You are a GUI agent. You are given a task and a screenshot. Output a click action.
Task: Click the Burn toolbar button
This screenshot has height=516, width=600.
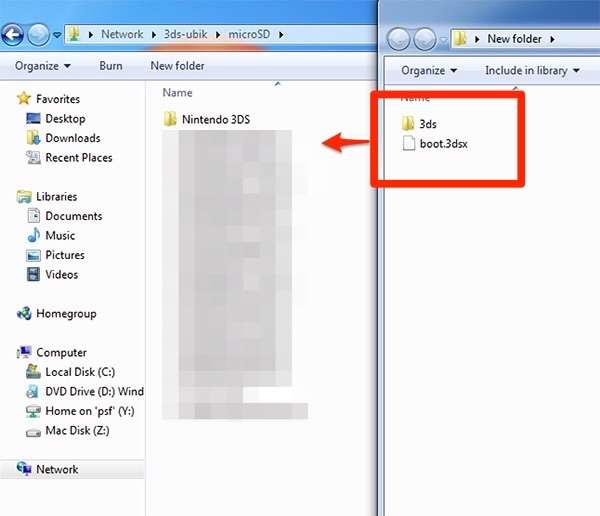111,66
